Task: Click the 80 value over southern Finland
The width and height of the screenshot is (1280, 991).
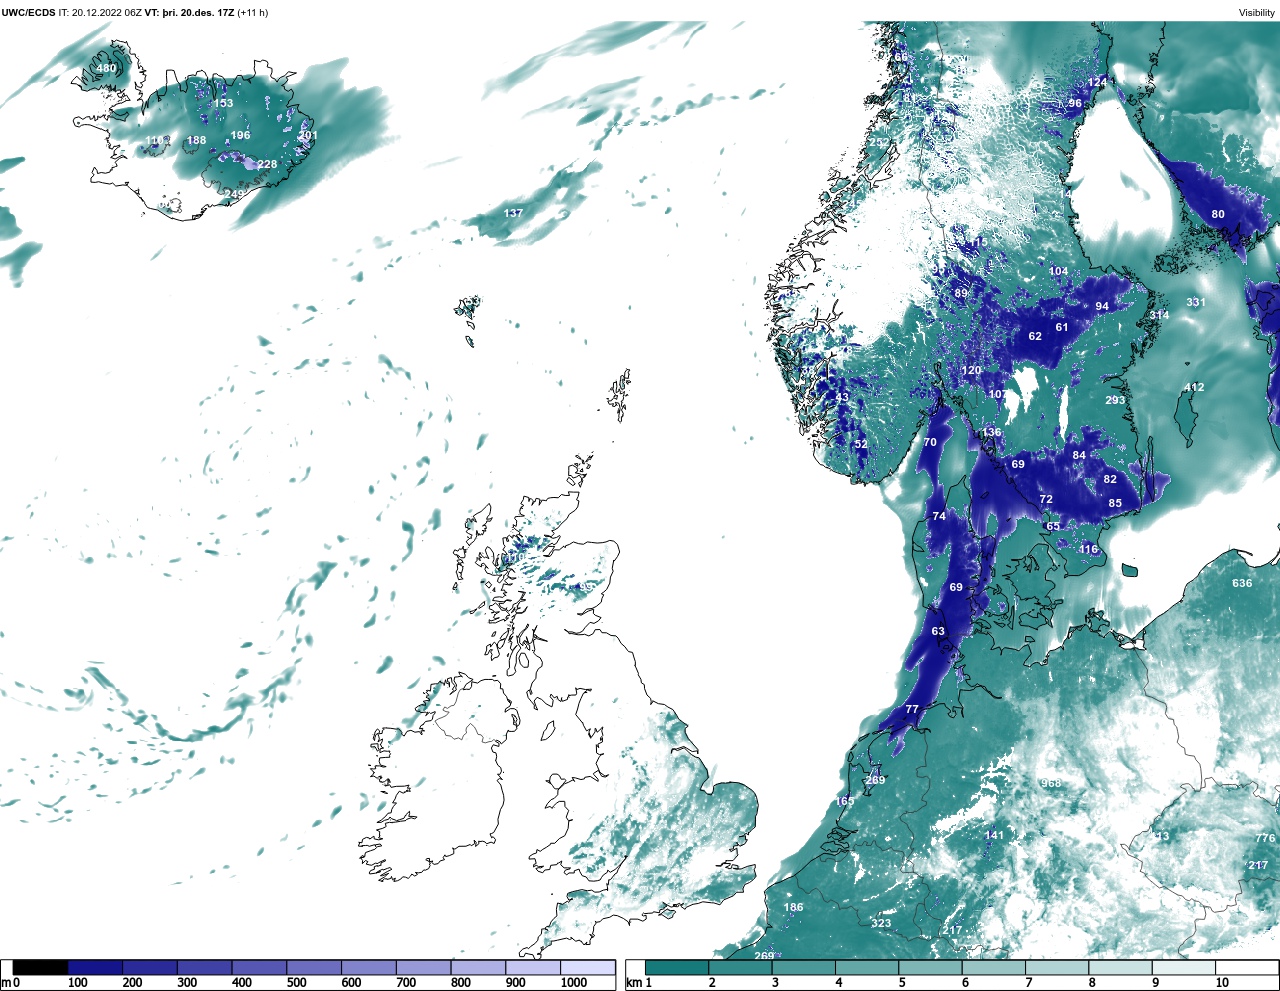Action: [x=1218, y=214]
